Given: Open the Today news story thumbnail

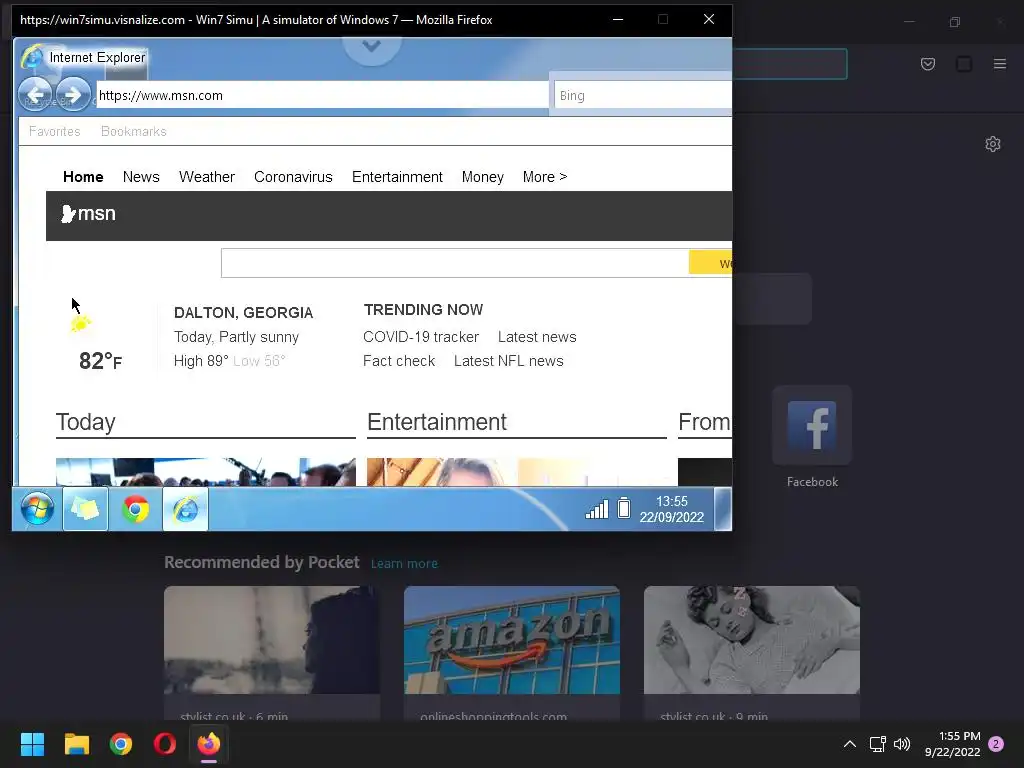Looking at the screenshot, I should pyautogui.click(x=206, y=472).
